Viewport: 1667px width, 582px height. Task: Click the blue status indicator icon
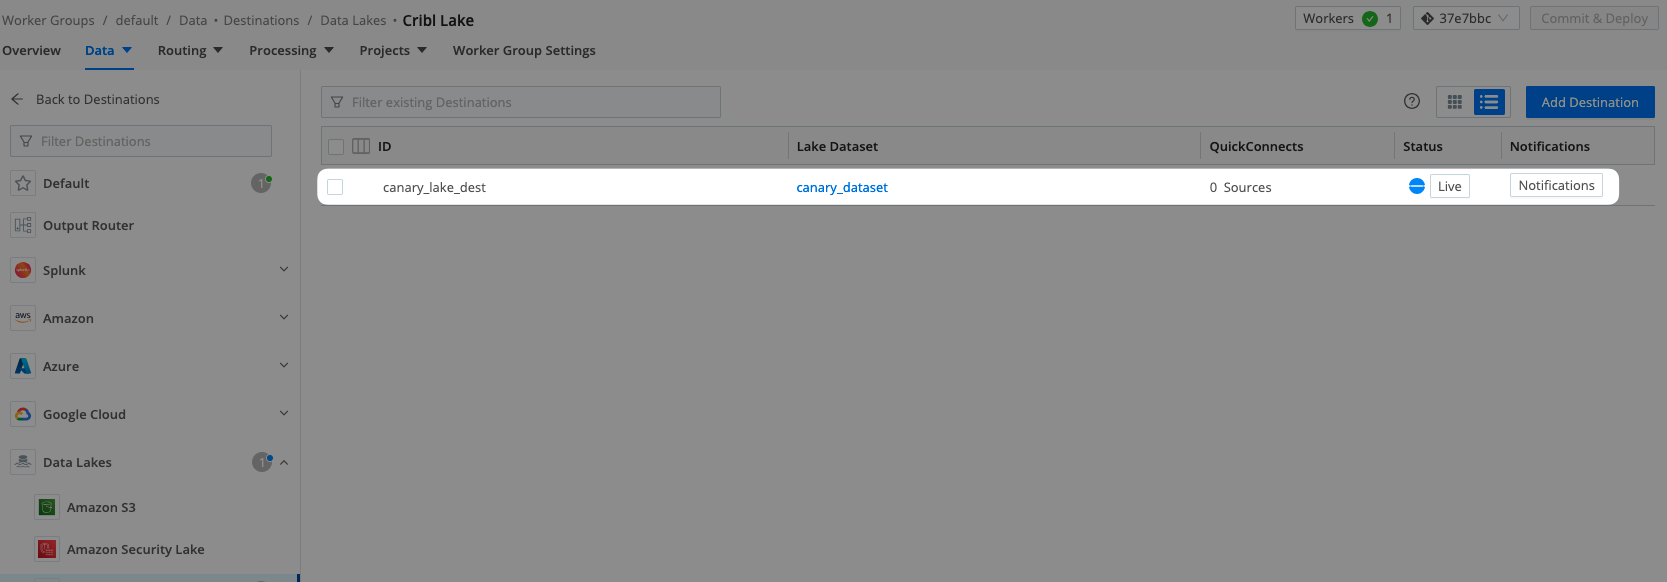coord(1416,186)
